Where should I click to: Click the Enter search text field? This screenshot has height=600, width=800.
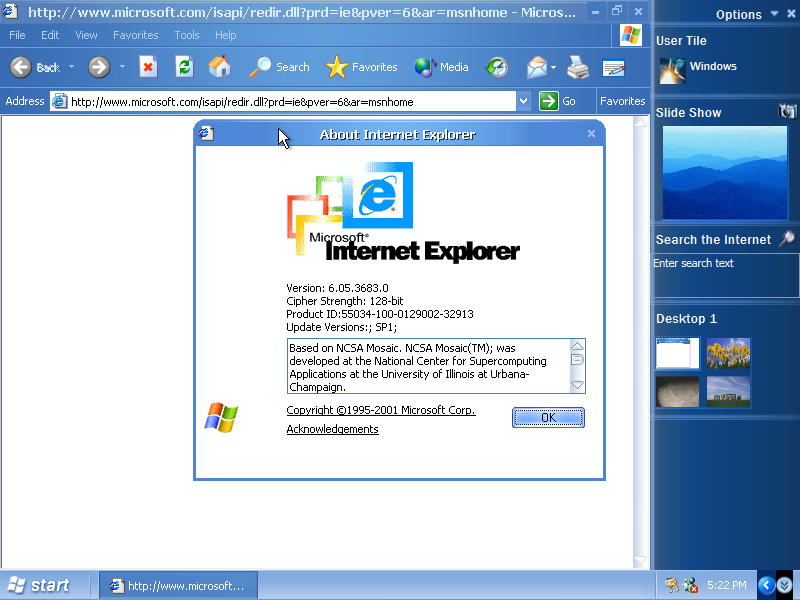(726, 276)
